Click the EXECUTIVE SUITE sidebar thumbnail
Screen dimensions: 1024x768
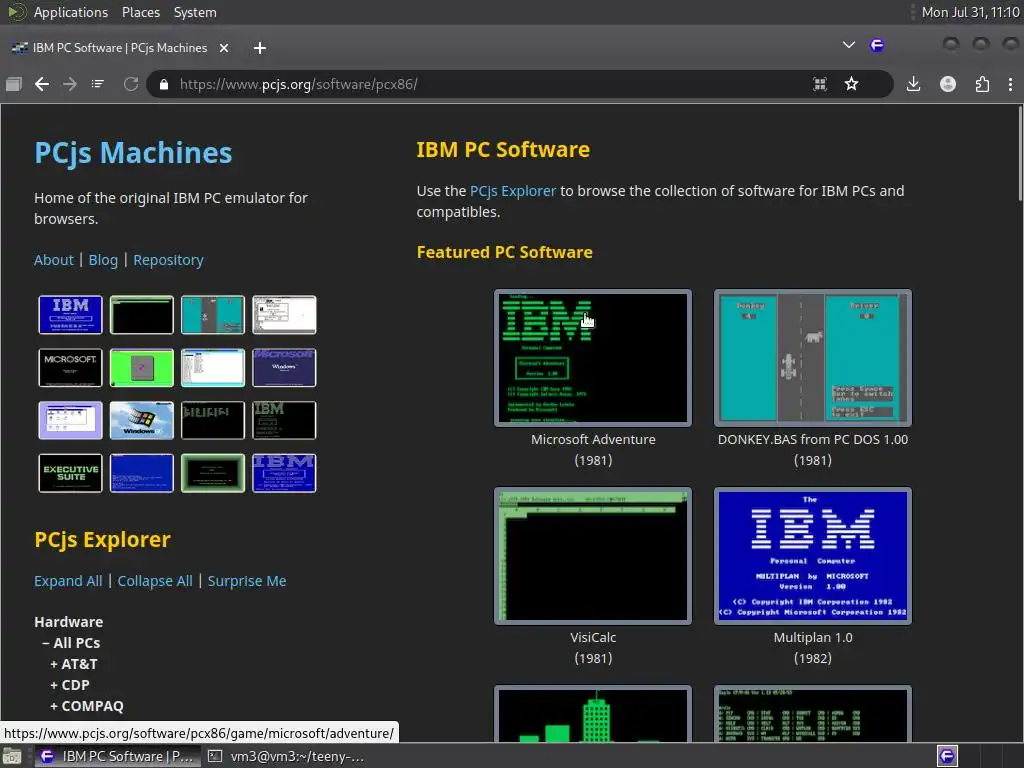coord(71,473)
